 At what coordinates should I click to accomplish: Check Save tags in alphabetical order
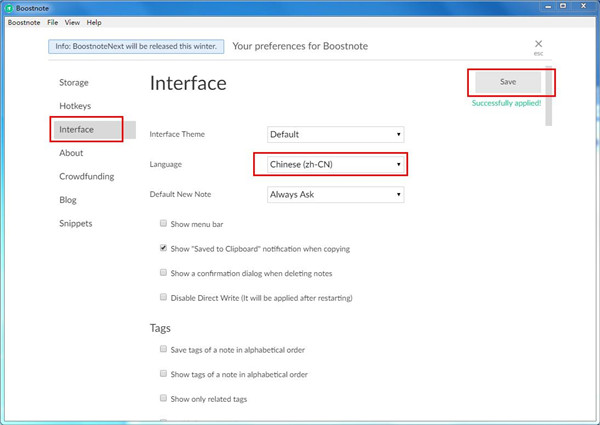tap(163, 350)
